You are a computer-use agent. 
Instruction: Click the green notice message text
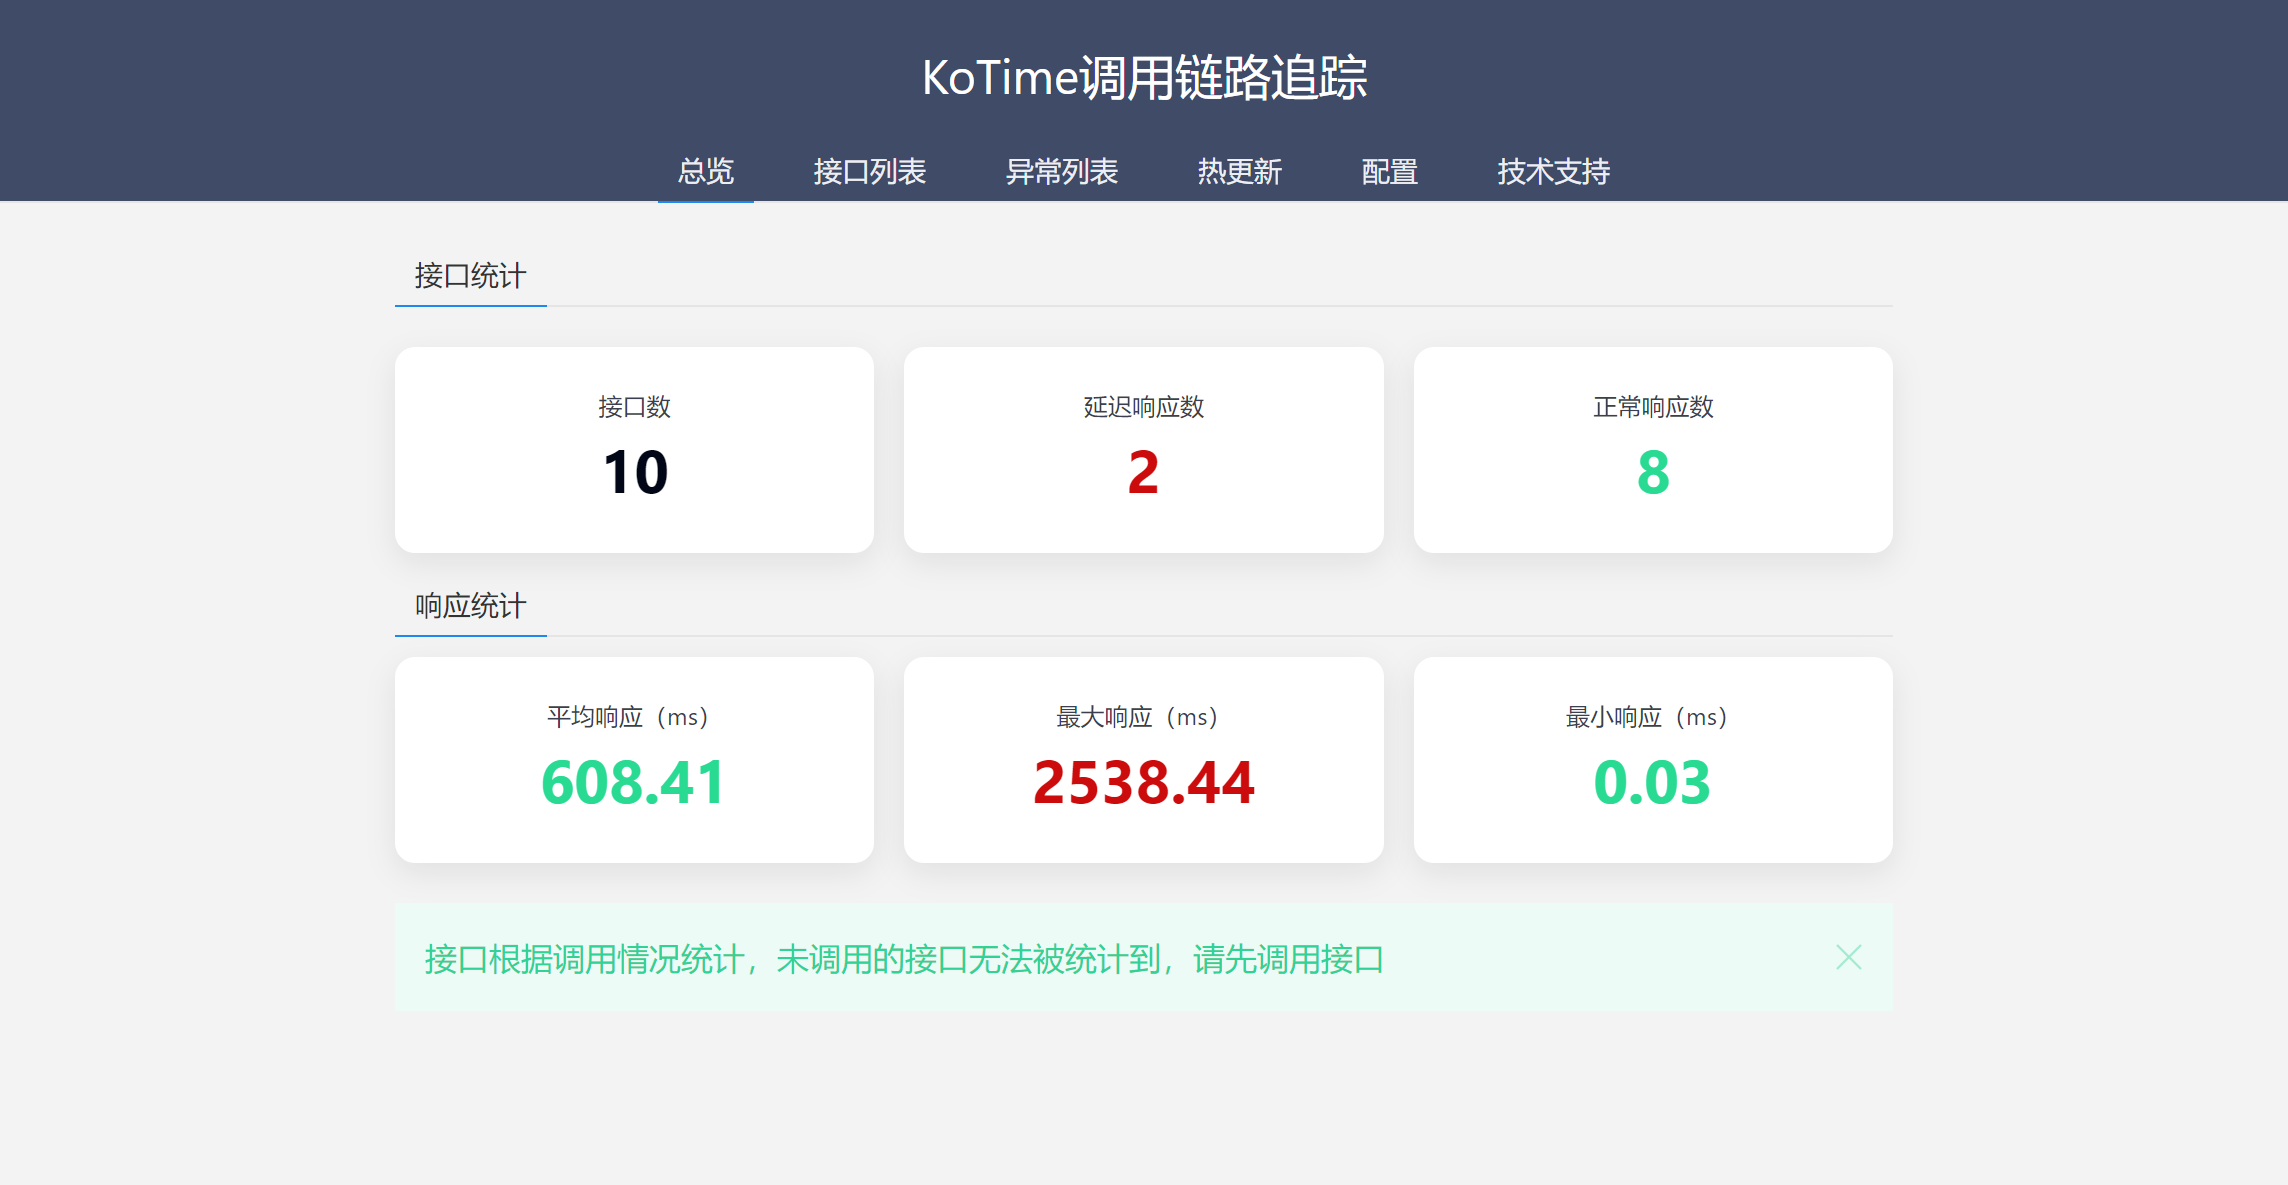click(904, 959)
